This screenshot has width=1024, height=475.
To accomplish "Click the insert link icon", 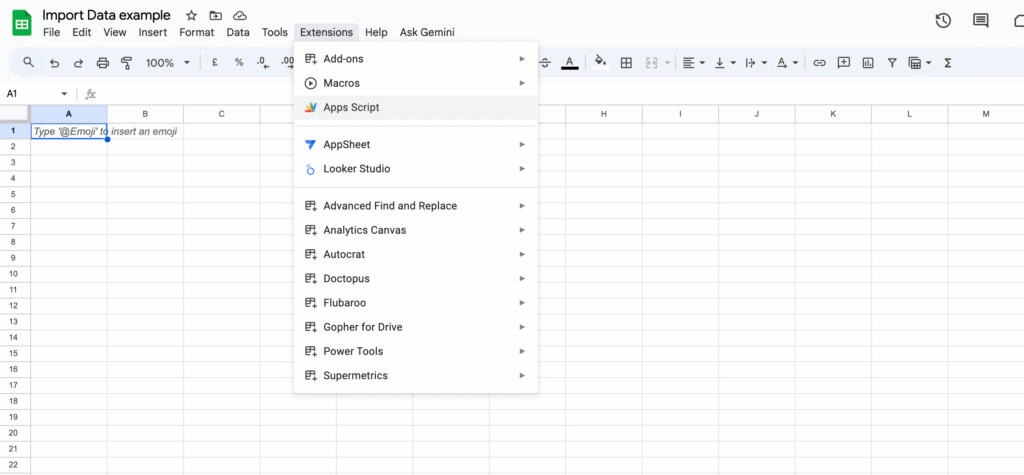I will [x=819, y=63].
